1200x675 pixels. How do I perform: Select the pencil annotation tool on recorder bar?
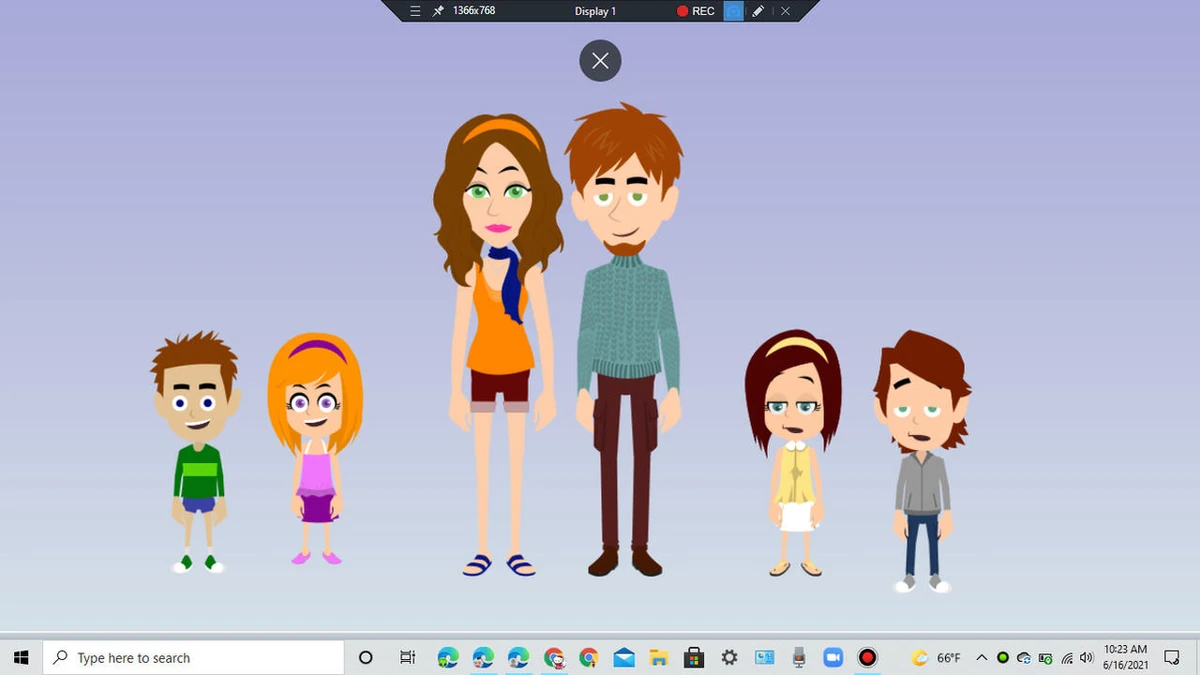[x=757, y=11]
